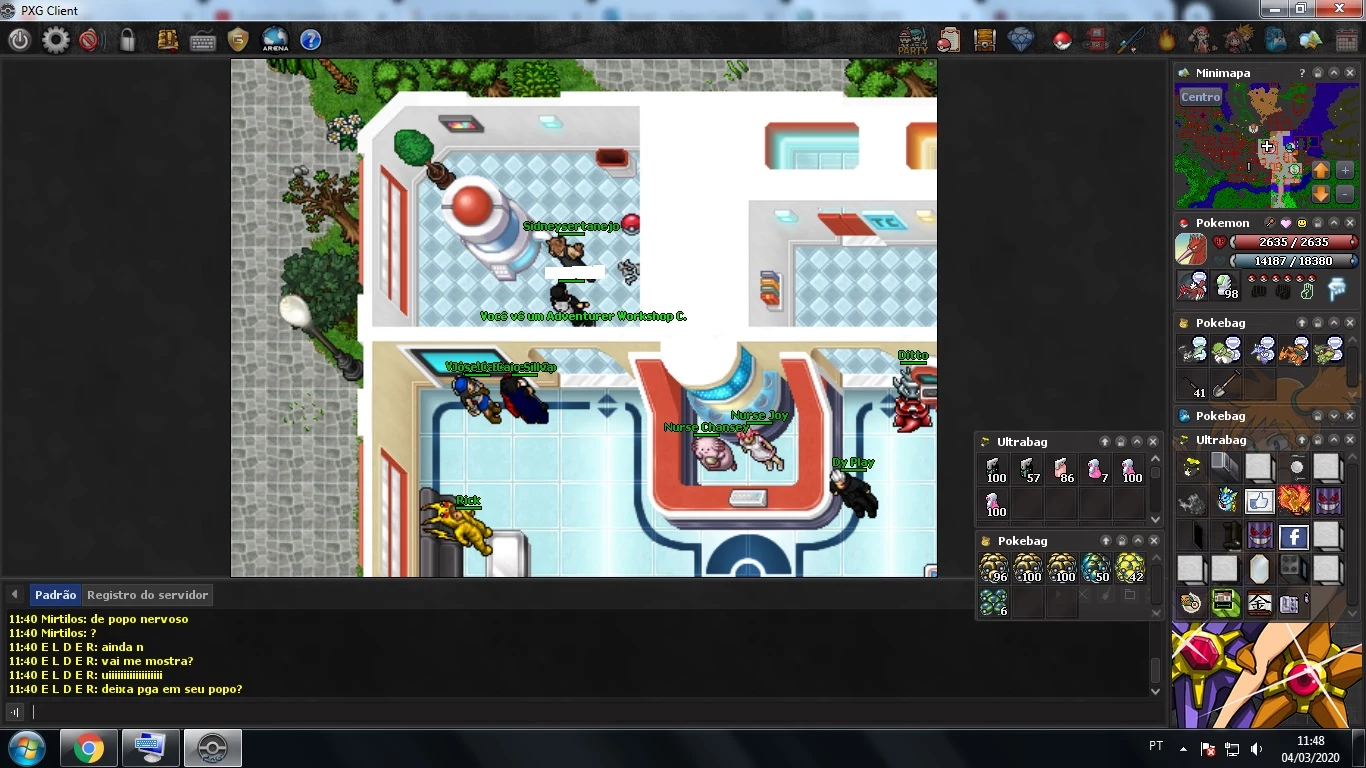This screenshot has height=768, width=1366.
Task: Click the flame icon in top toolbar
Action: tap(1167, 40)
